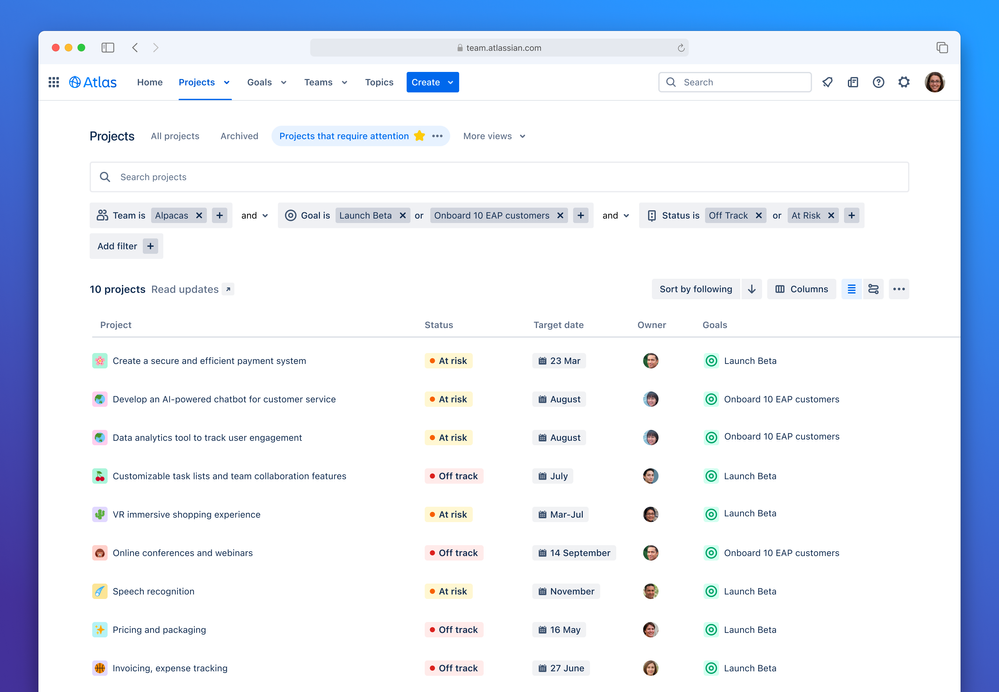
Task: Open the 'Speech recognition' project
Action: [154, 591]
